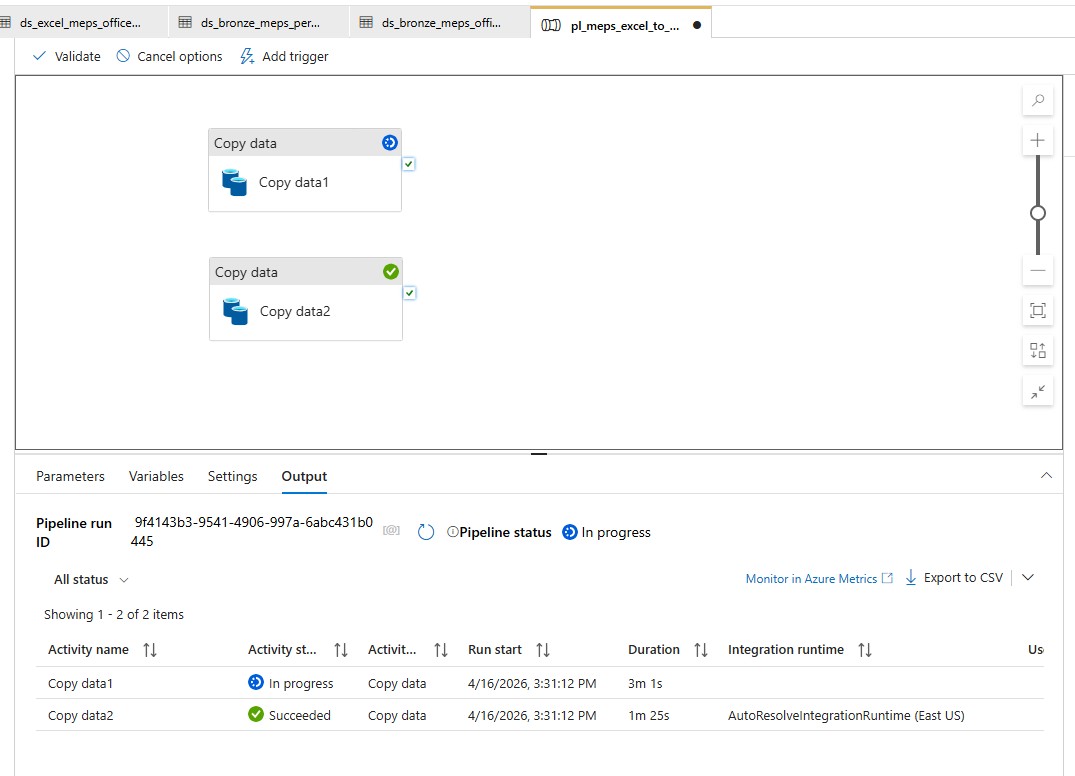The width and height of the screenshot is (1075, 776).
Task: Click the zoom slider handle
Action: click(1038, 213)
